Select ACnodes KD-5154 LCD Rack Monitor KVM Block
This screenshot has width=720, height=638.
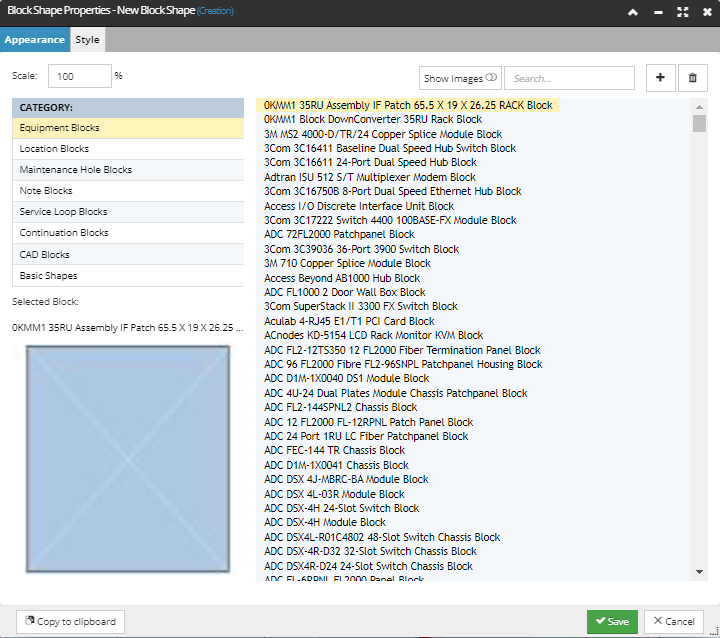[373, 335]
